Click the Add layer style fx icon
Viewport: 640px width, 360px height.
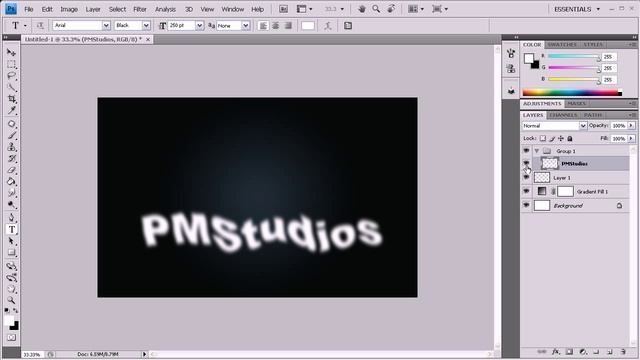click(x=556, y=351)
